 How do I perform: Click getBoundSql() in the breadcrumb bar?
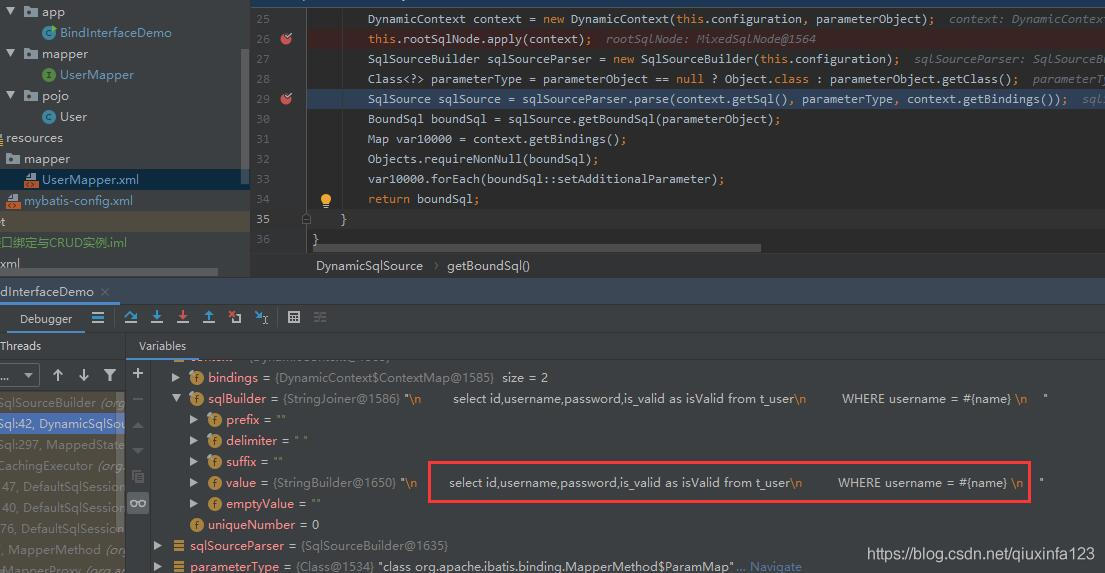488,266
